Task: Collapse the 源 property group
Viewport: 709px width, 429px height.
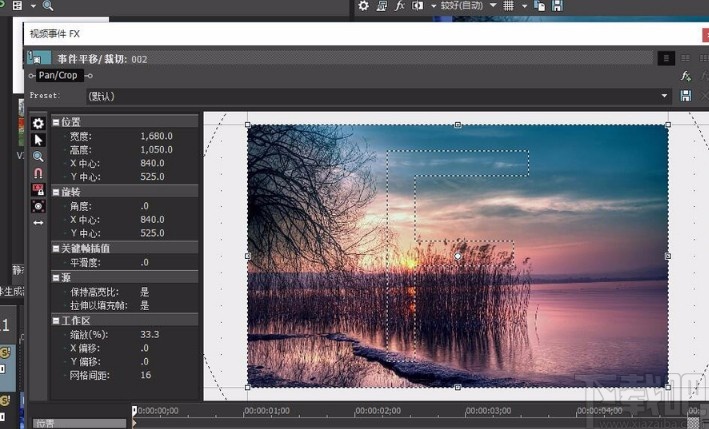Action: click(x=56, y=278)
